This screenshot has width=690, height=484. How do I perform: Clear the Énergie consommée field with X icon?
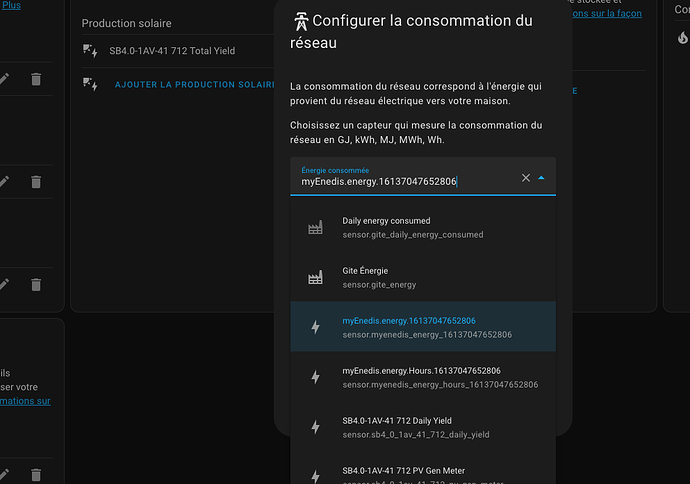pos(525,178)
